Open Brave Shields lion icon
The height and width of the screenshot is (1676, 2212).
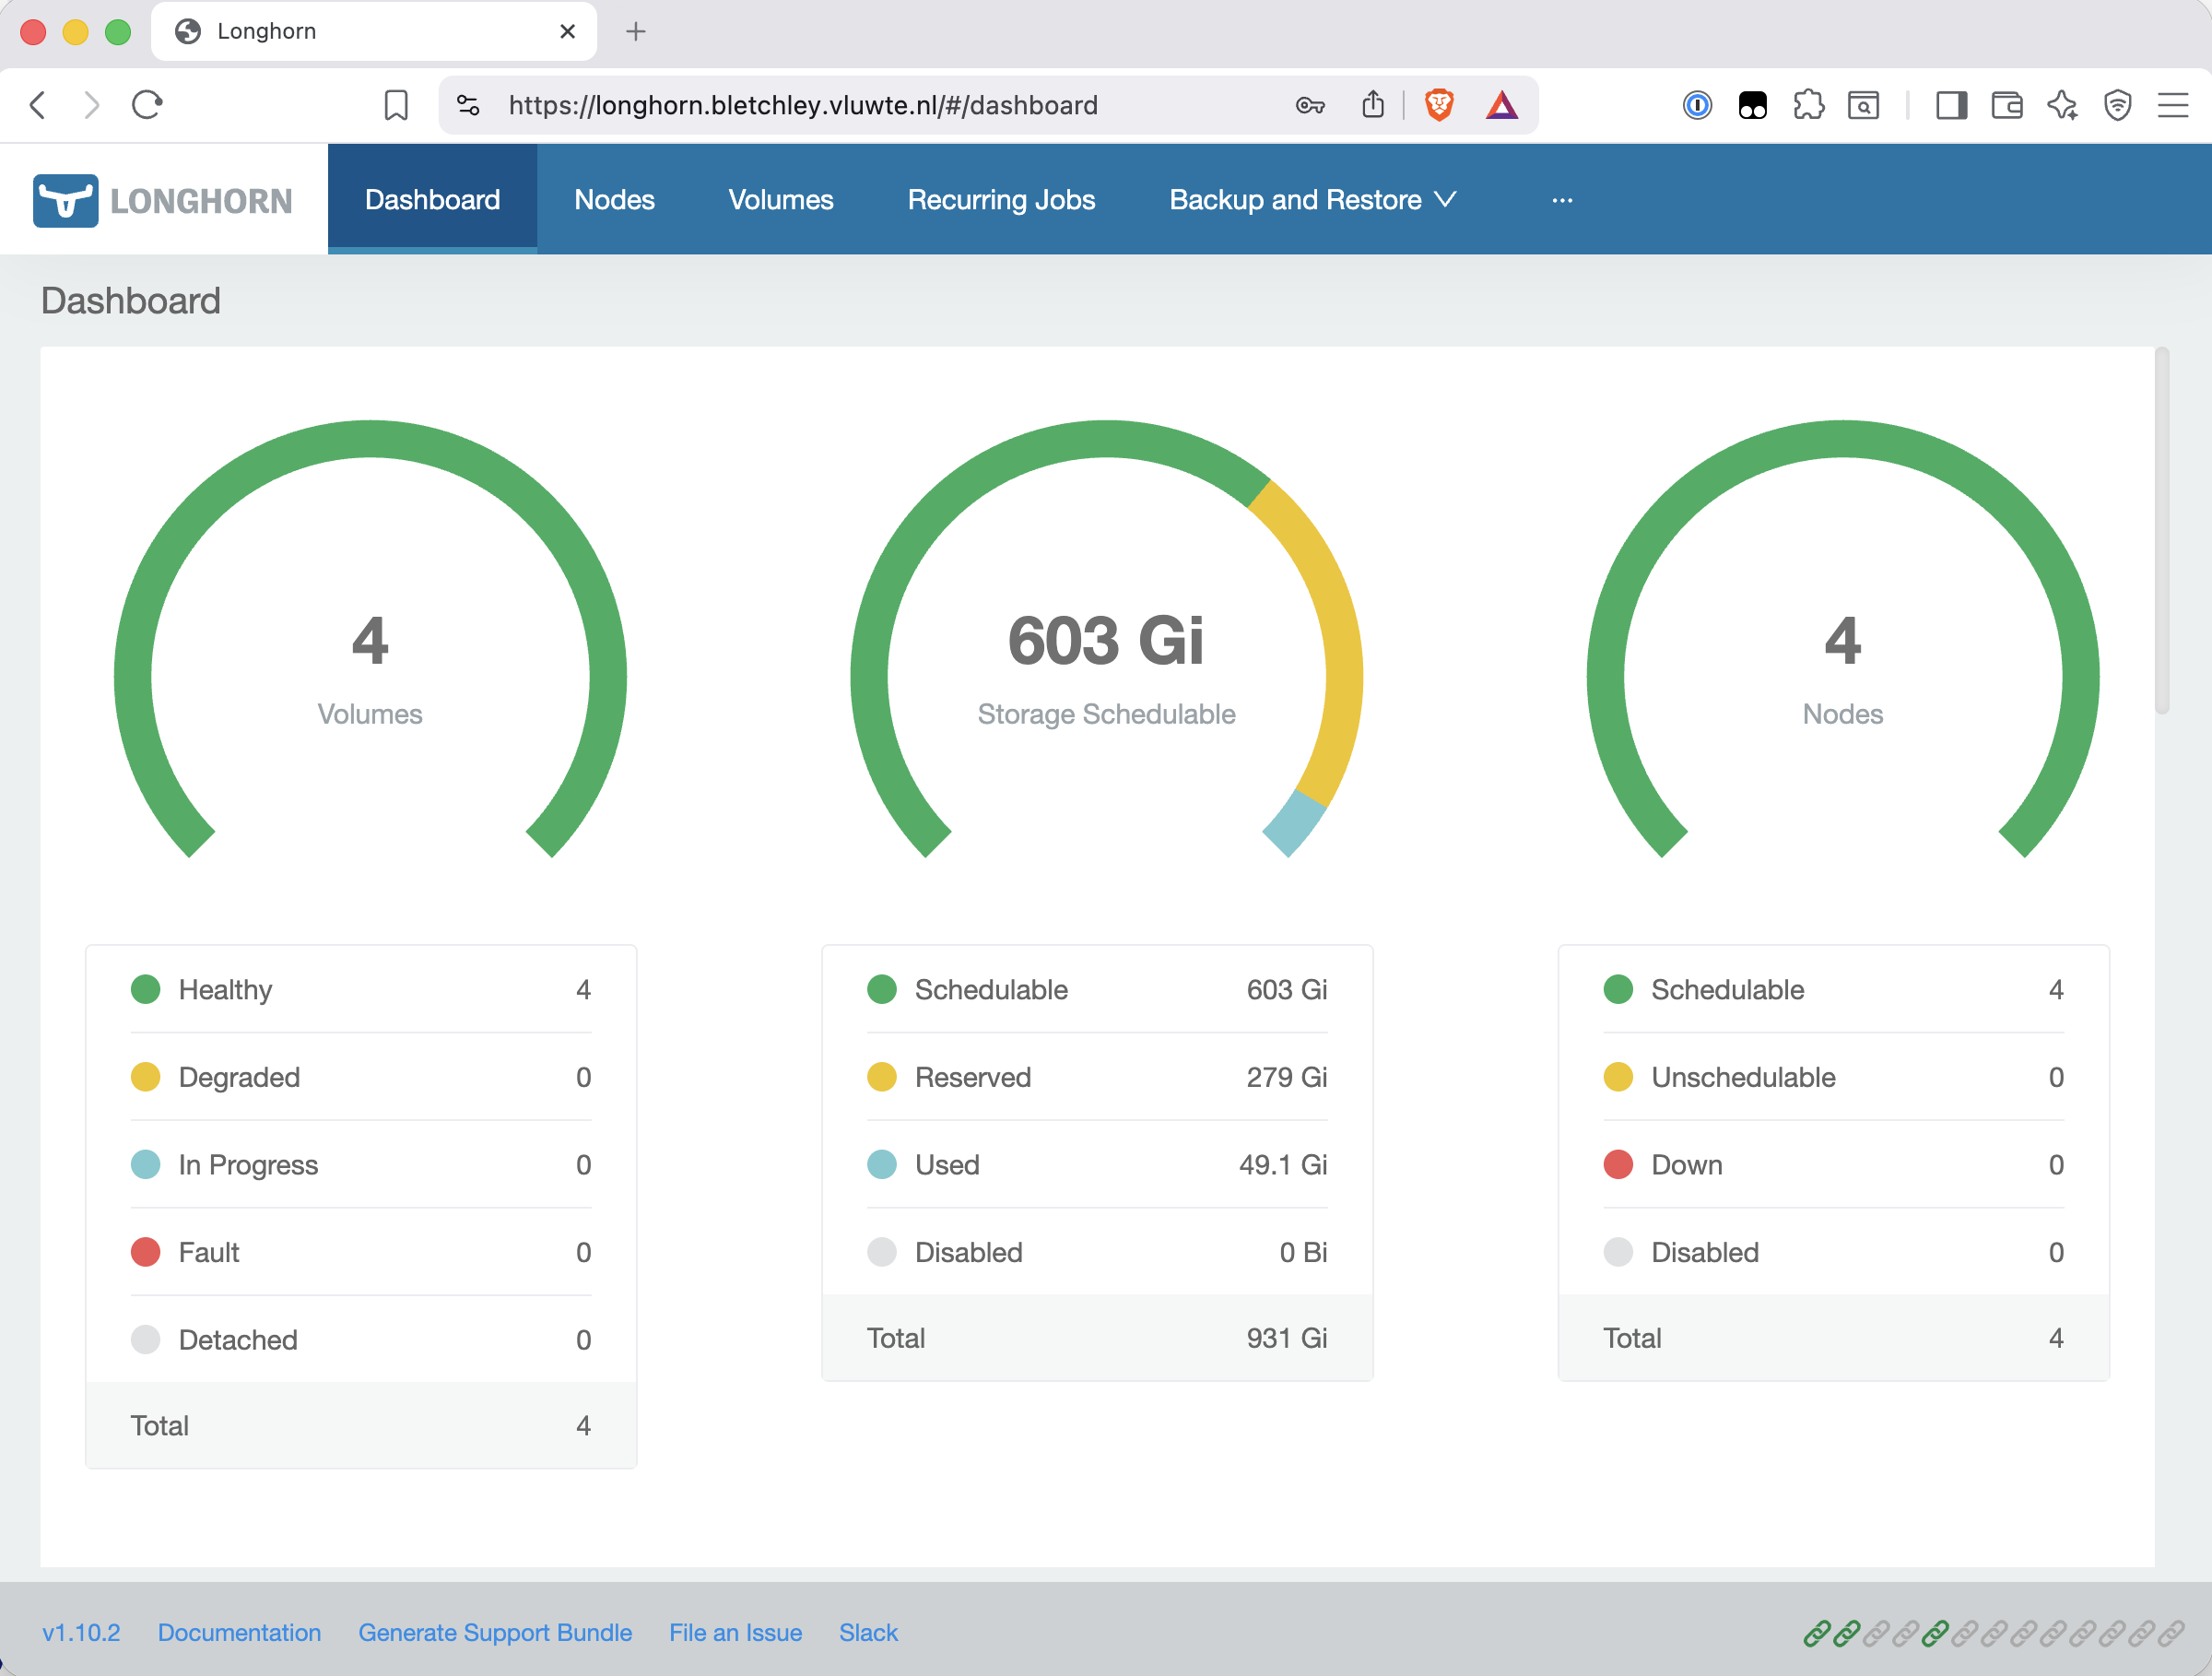click(1437, 104)
